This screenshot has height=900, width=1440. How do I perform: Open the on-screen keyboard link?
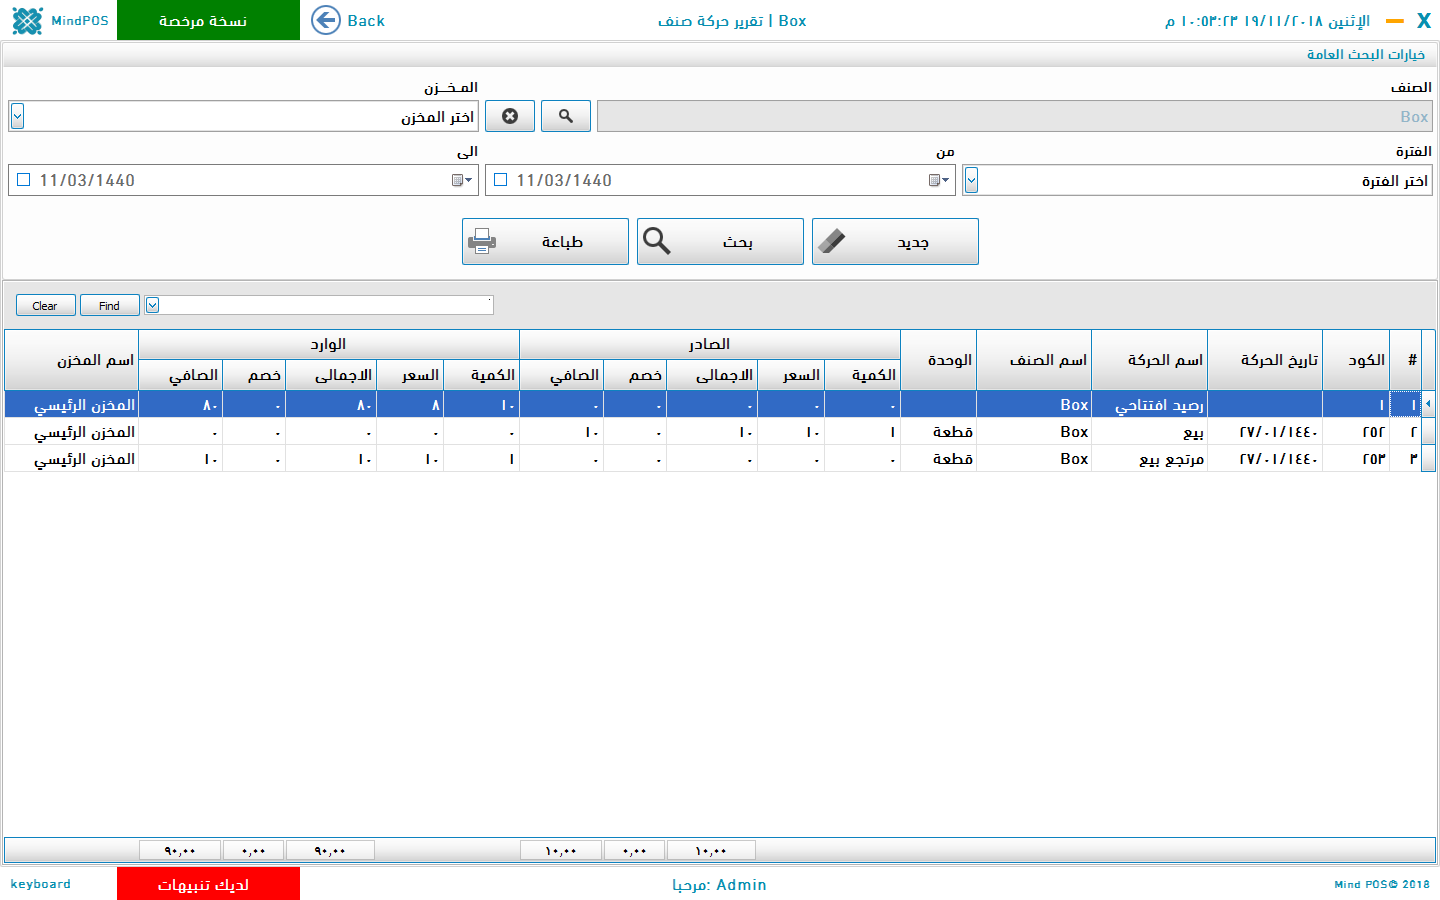(41, 884)
